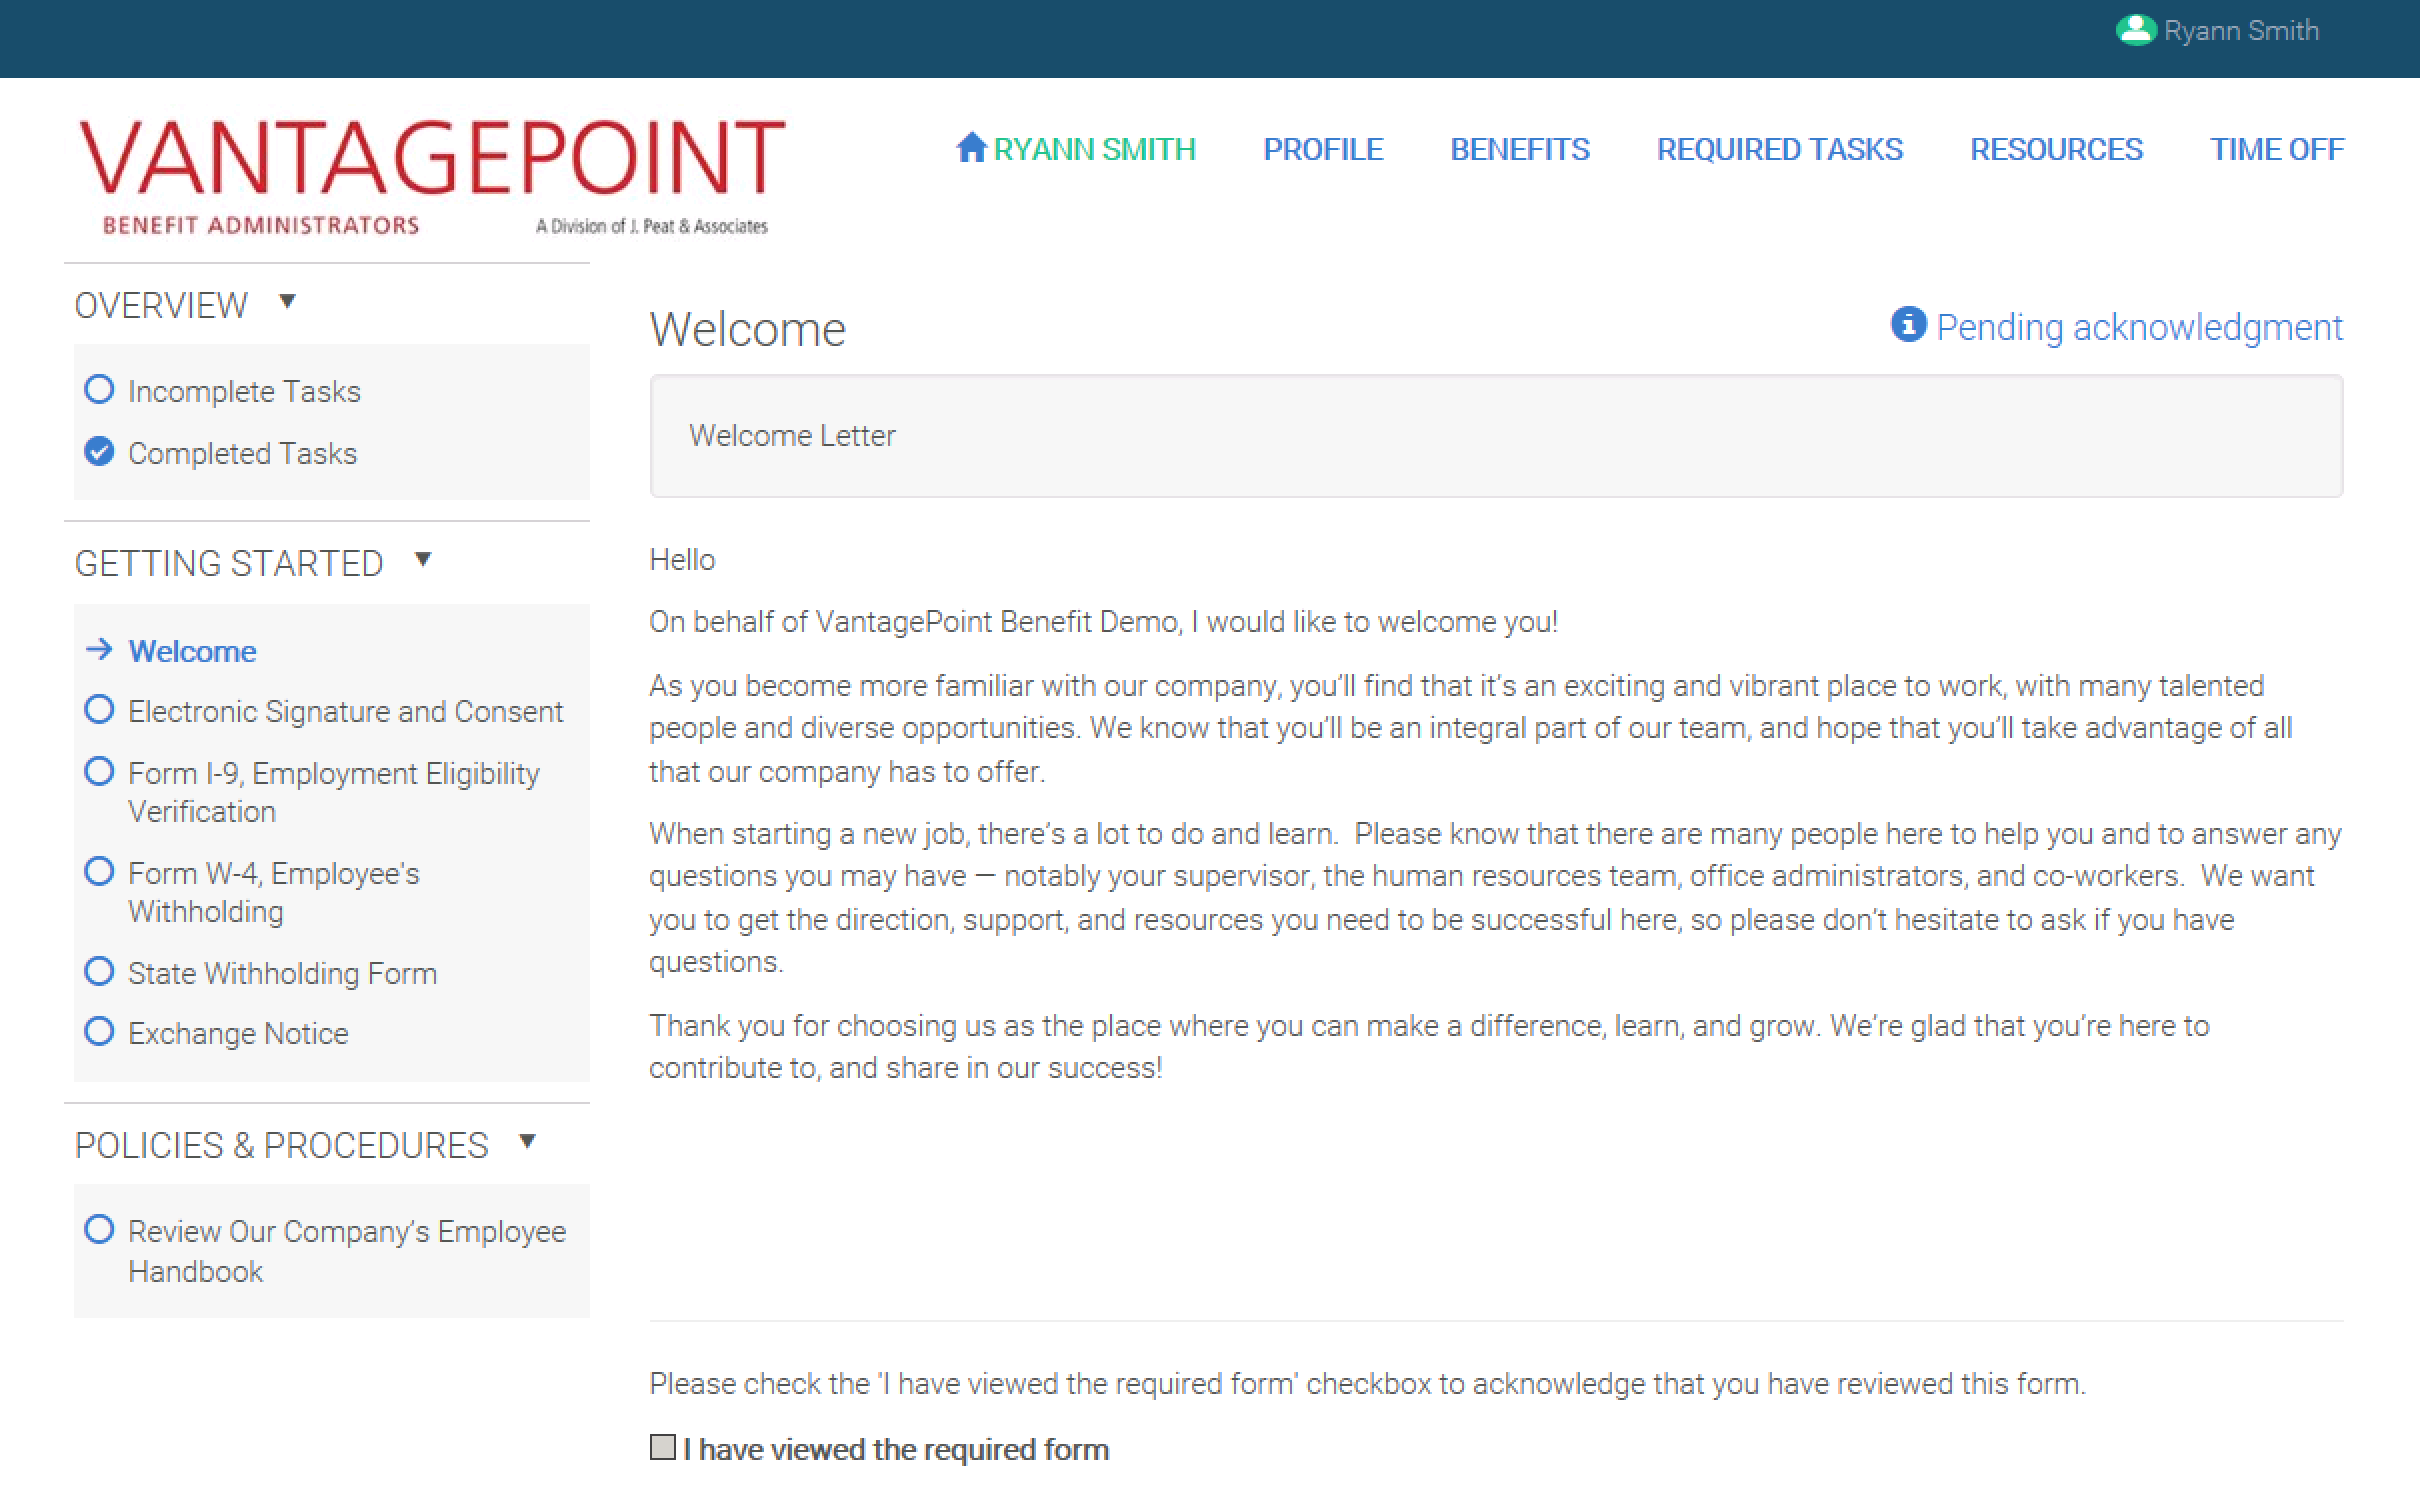The height and width of the screenshot is (1500, 2420).
Task: Click the user avatar icon beside Ryann Smith
Action: click(x=2135, y=31)
